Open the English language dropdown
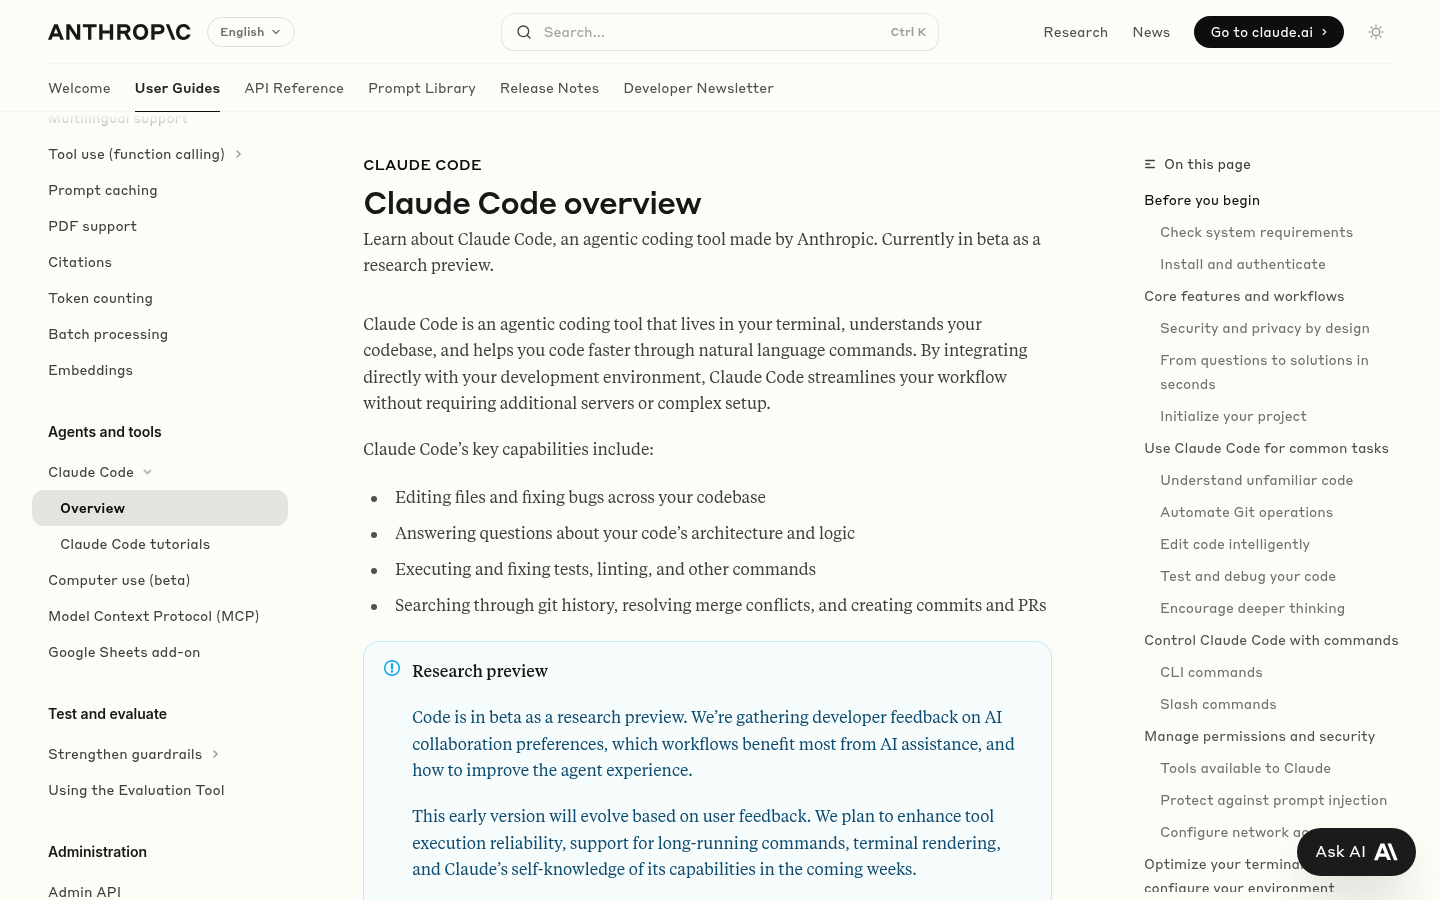 click(x=250, y=31)
